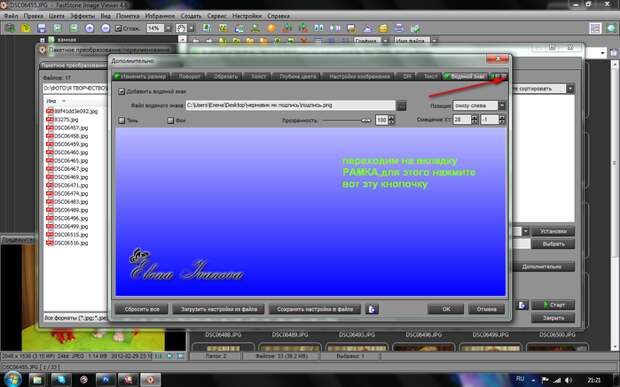Click the scanner acquire icon at toolbar start
The image size is (620, 387).
click(10, 28)
